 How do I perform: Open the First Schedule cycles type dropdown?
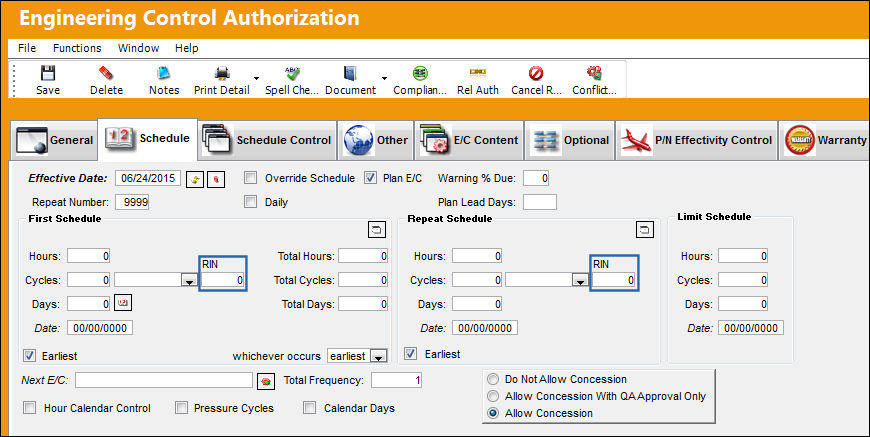(190, 281)
